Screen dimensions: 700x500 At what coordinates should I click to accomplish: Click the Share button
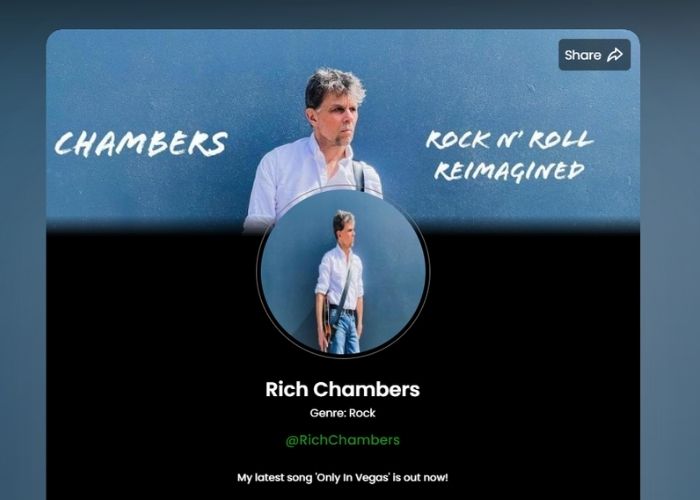[594, 55]
